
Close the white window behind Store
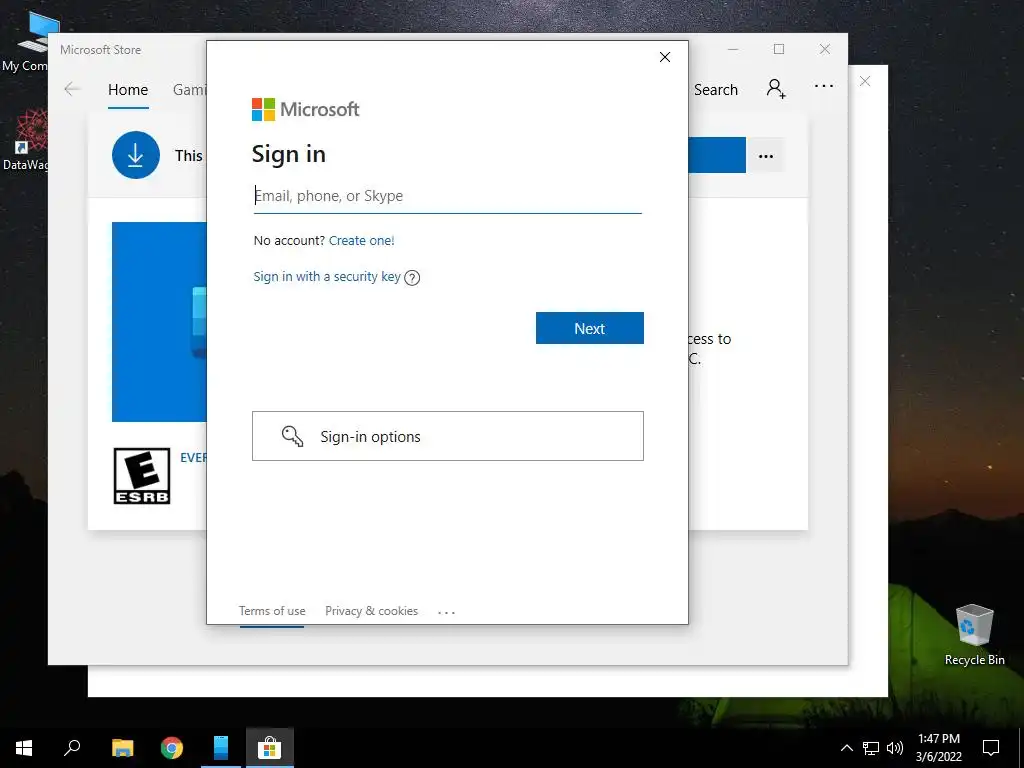click(865, 81)
